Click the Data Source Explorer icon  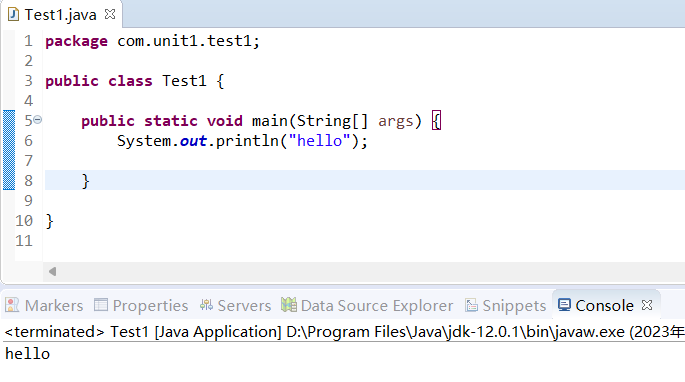[289, 305]
